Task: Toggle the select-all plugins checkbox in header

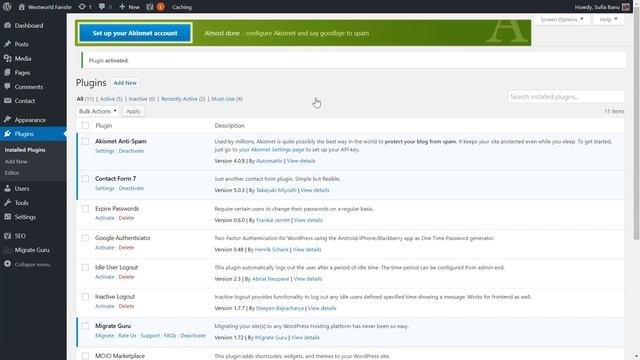Action: [85, 126]
